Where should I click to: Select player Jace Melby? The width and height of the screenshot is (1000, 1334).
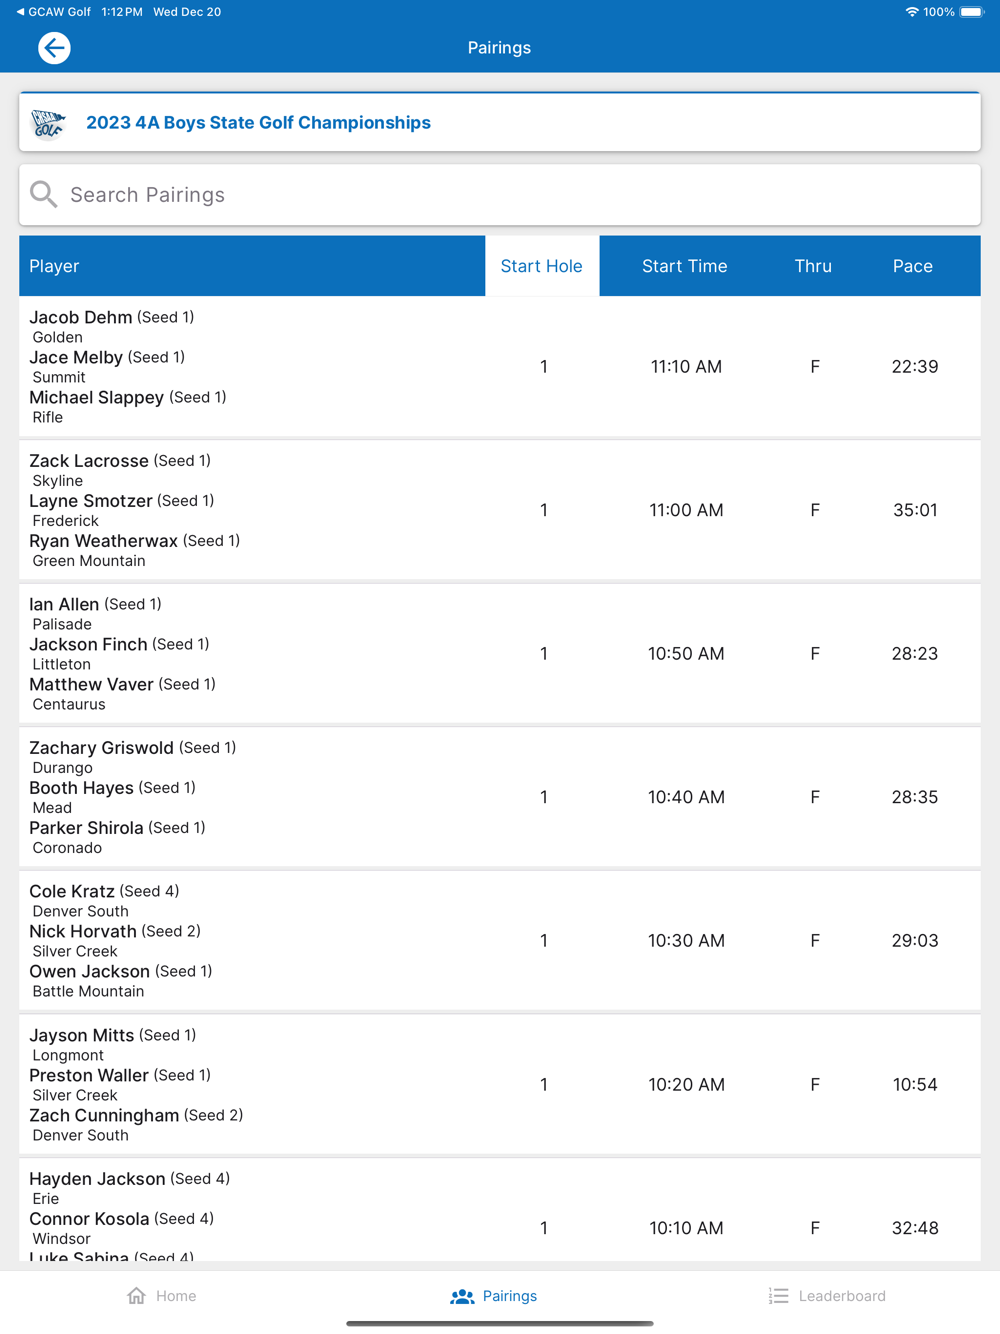[76, 357]
